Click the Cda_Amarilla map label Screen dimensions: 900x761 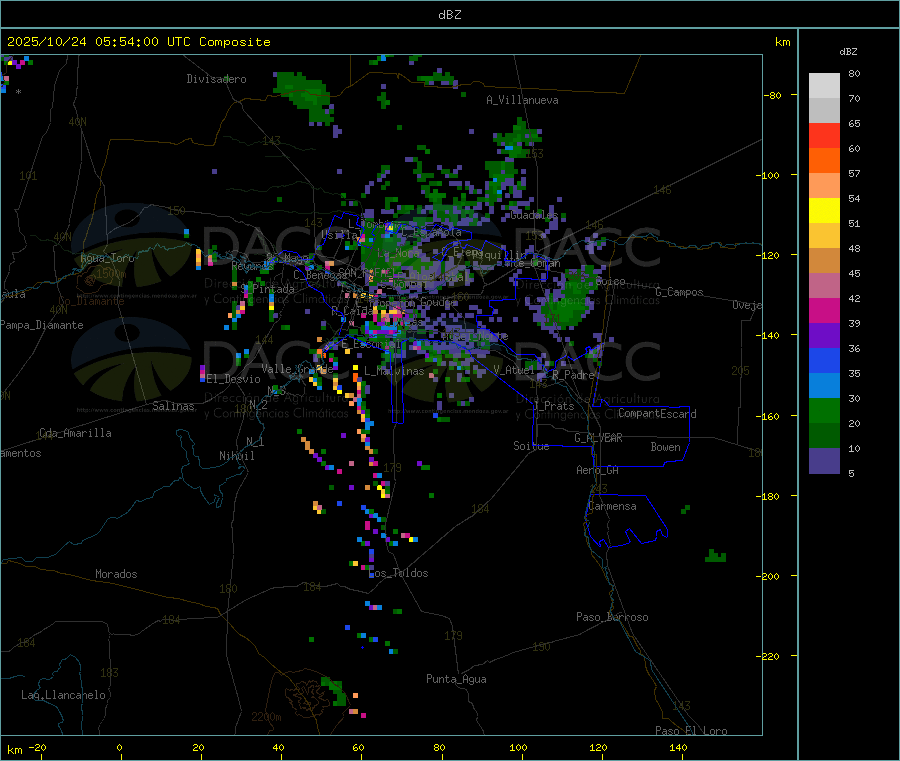[x=75, y=433]
